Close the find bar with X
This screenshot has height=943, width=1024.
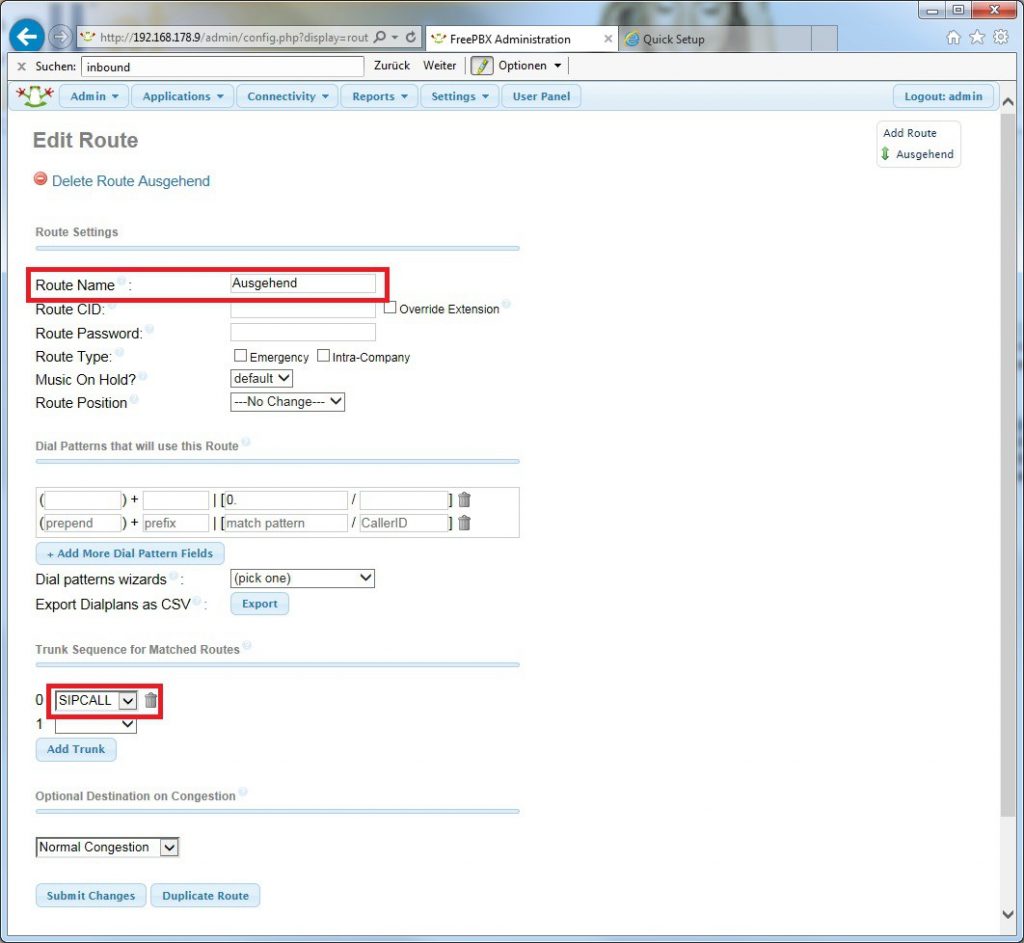(x=22, y=67)
